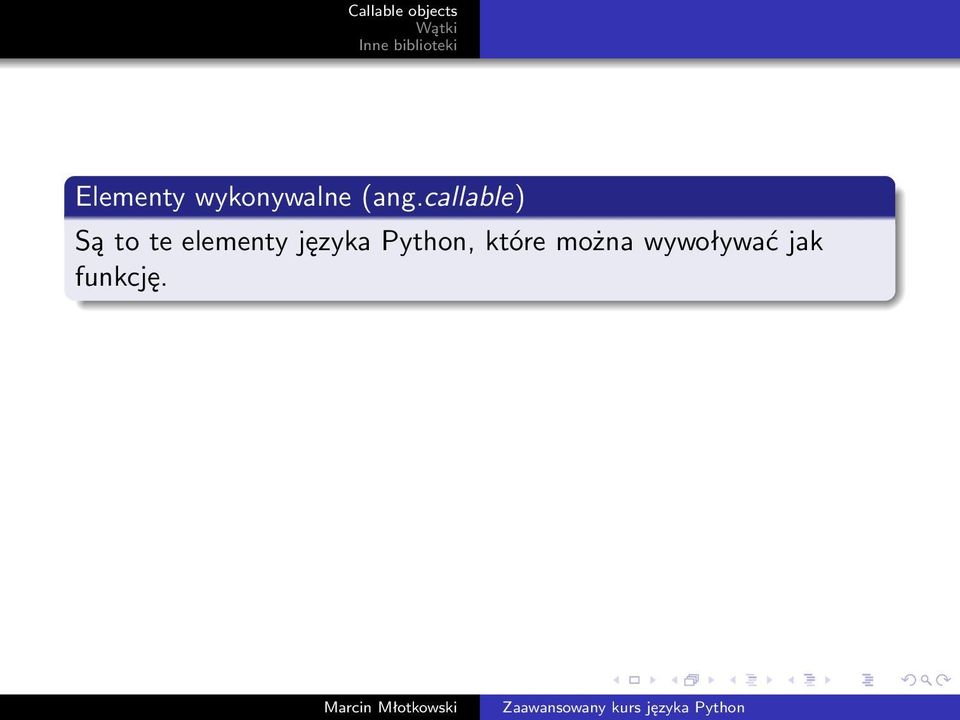Go to next section arrow
This screenshot has height=720, width=960.
pos(828,680)
